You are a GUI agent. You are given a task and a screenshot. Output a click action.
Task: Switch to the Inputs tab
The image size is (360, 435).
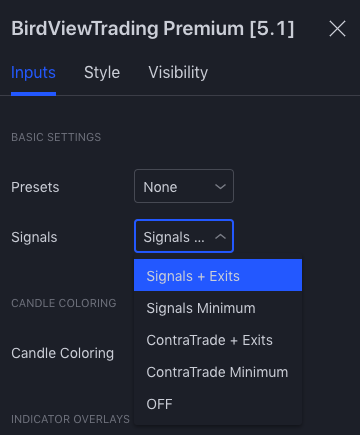pos(33,73)
